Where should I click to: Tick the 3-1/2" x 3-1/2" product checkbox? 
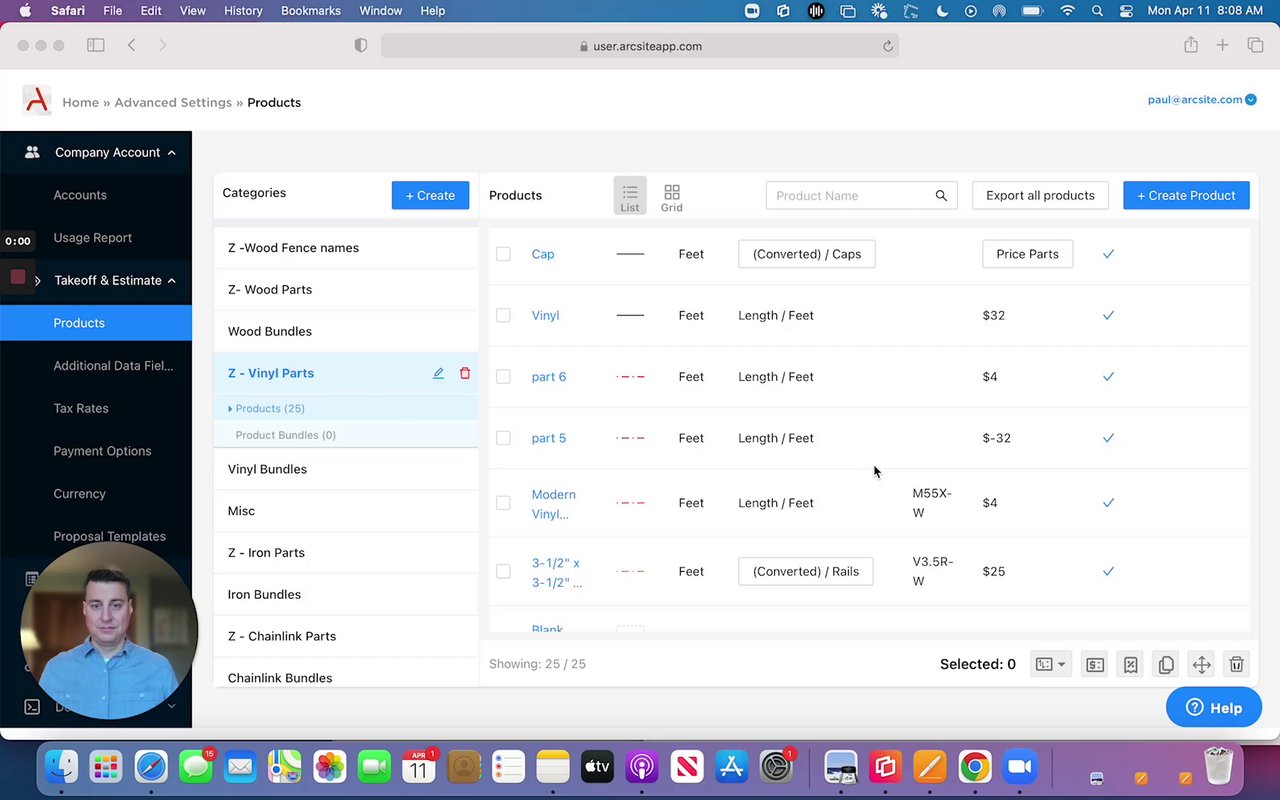coord(503,572)
